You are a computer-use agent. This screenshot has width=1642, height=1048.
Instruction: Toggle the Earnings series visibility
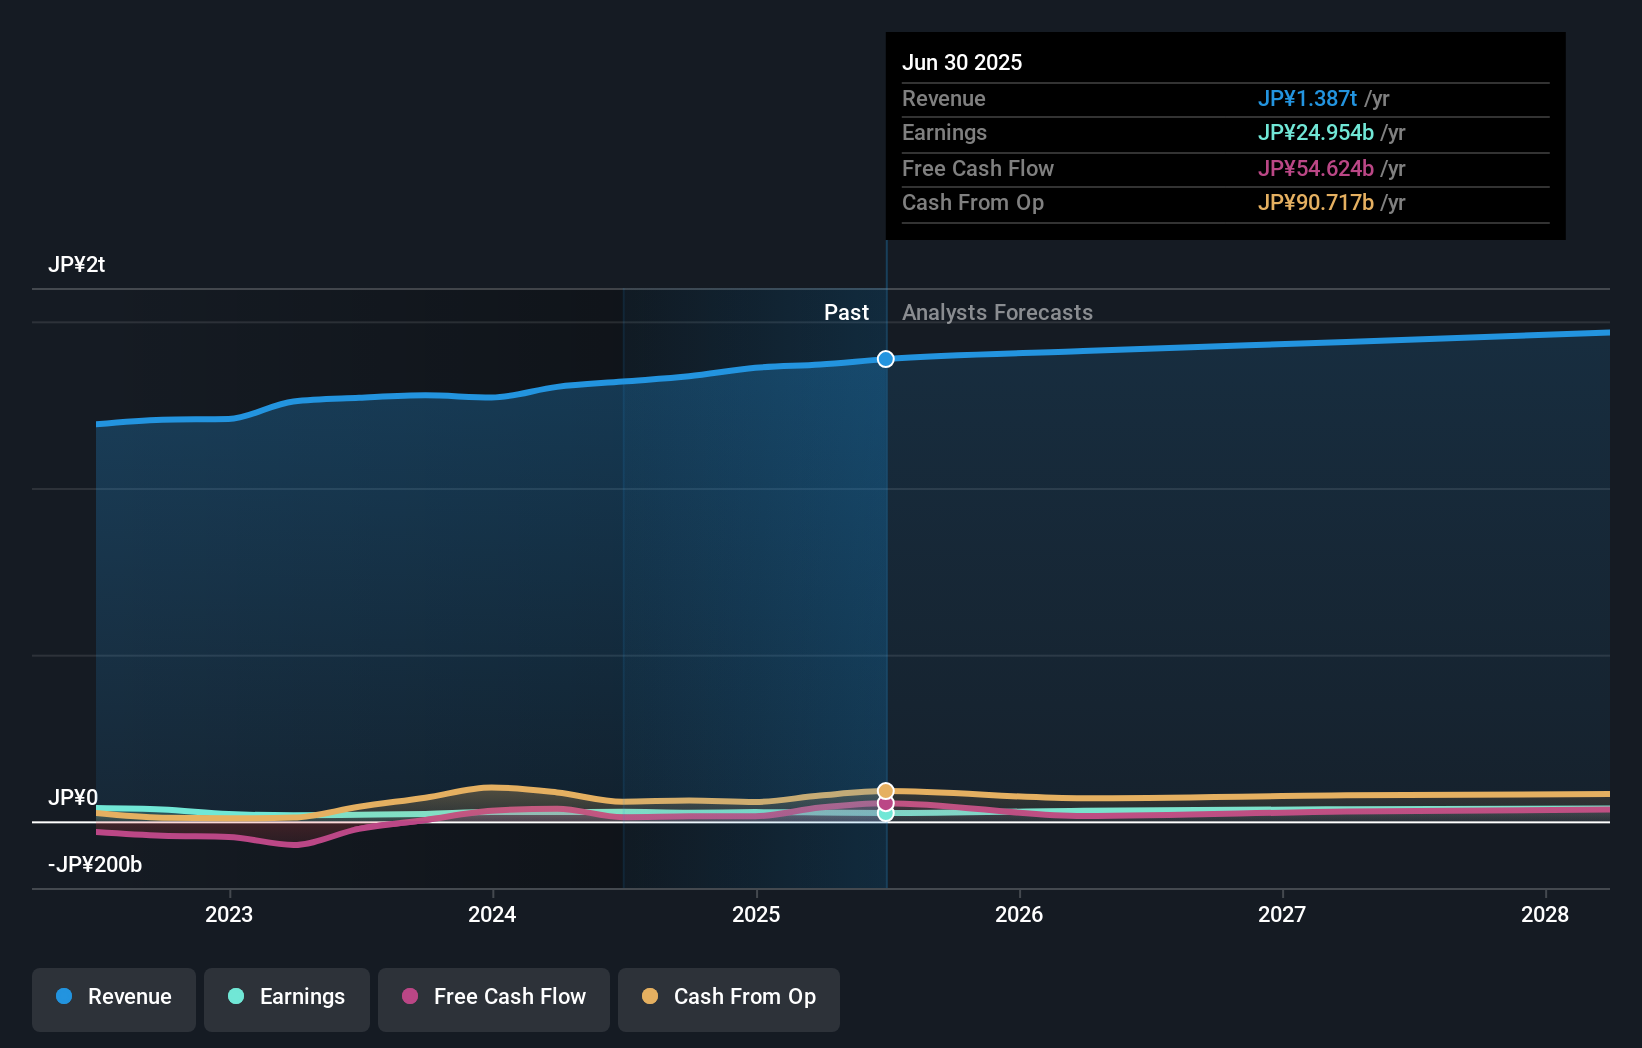287,998
